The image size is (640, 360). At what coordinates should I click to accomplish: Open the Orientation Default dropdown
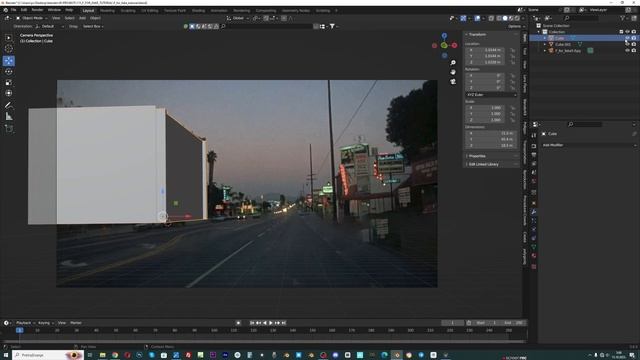pyautogui.click(x=50, y=27)
